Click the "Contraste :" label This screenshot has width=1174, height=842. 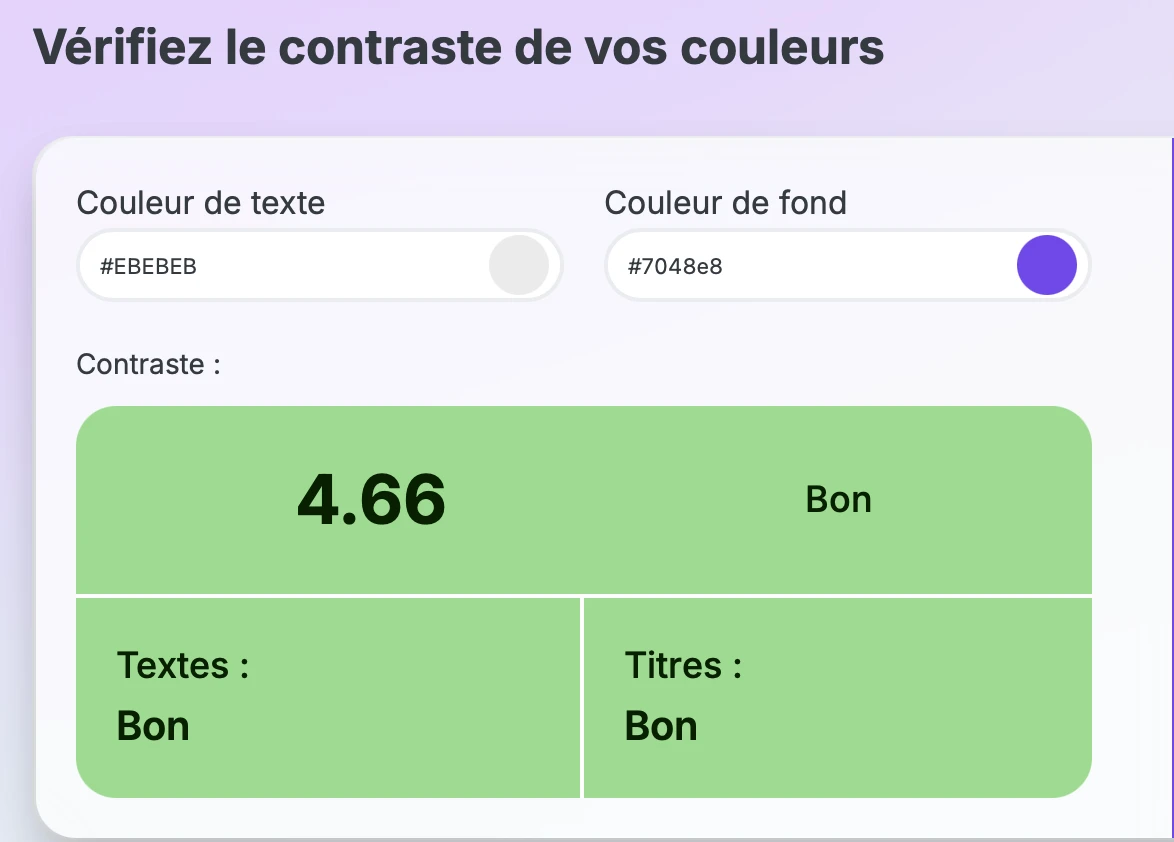click(x=148, y=364)
